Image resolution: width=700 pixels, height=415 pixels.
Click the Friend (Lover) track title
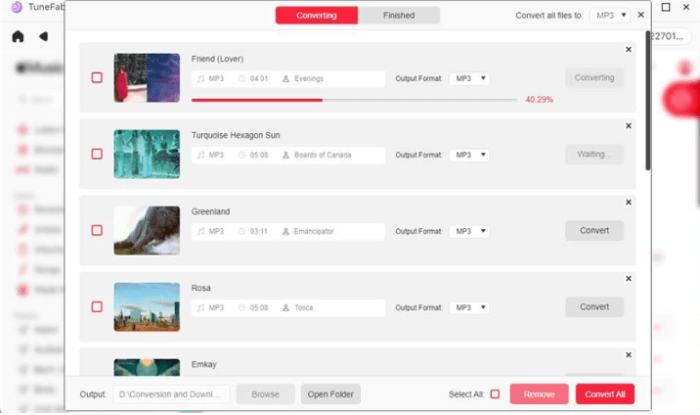click(217, 59)
